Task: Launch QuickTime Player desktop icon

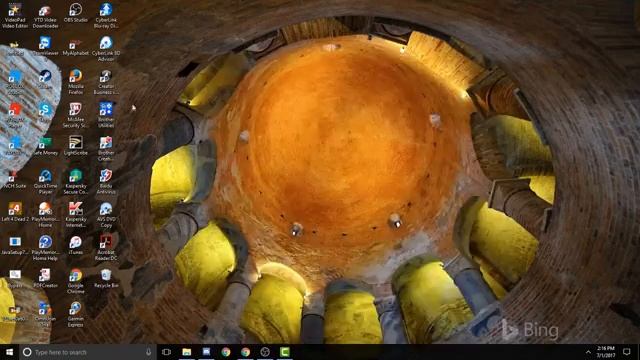Action: (x=45, y=182)
